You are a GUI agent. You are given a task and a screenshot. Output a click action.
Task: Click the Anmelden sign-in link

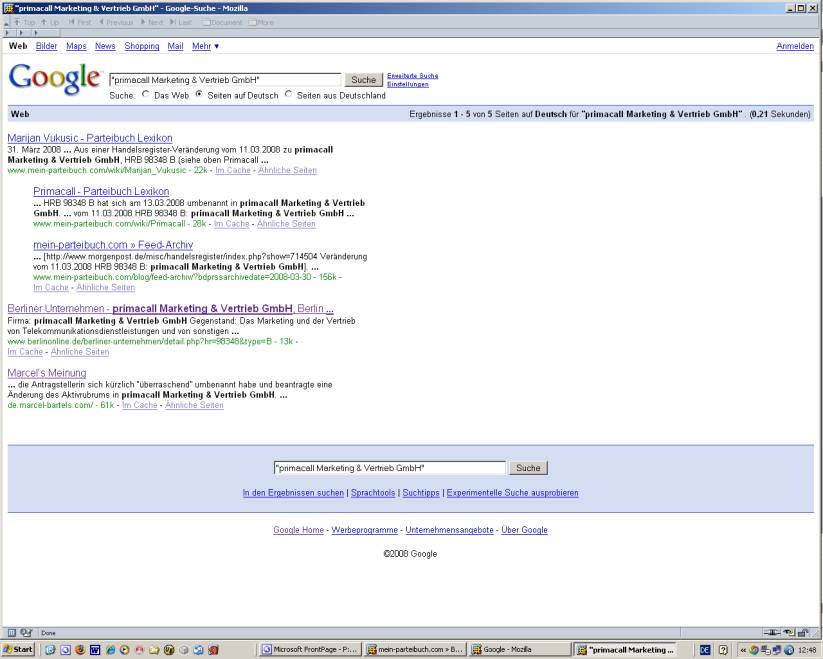(x=795, y=46)
